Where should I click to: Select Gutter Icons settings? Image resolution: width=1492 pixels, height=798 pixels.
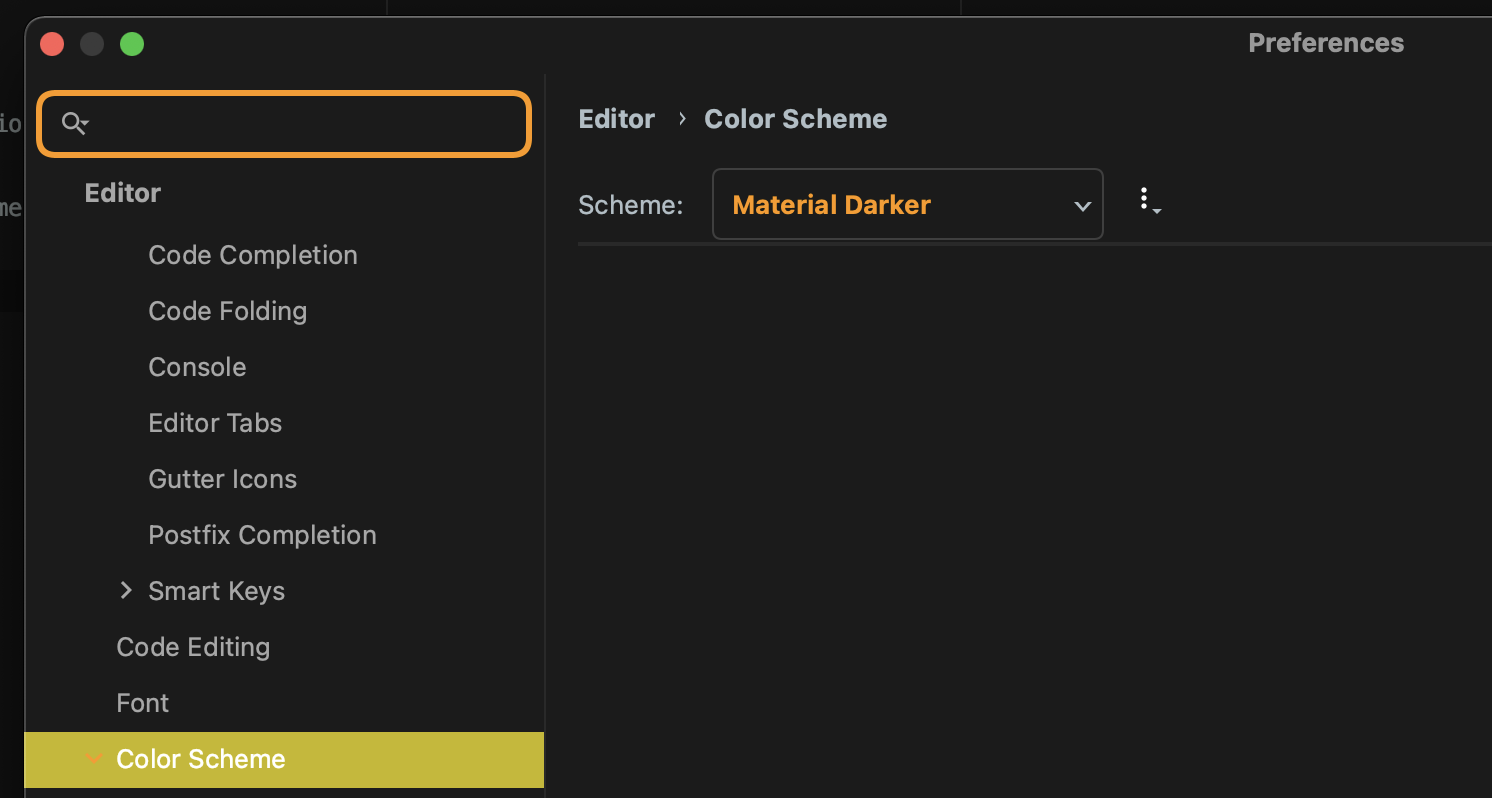pos(222,479)
